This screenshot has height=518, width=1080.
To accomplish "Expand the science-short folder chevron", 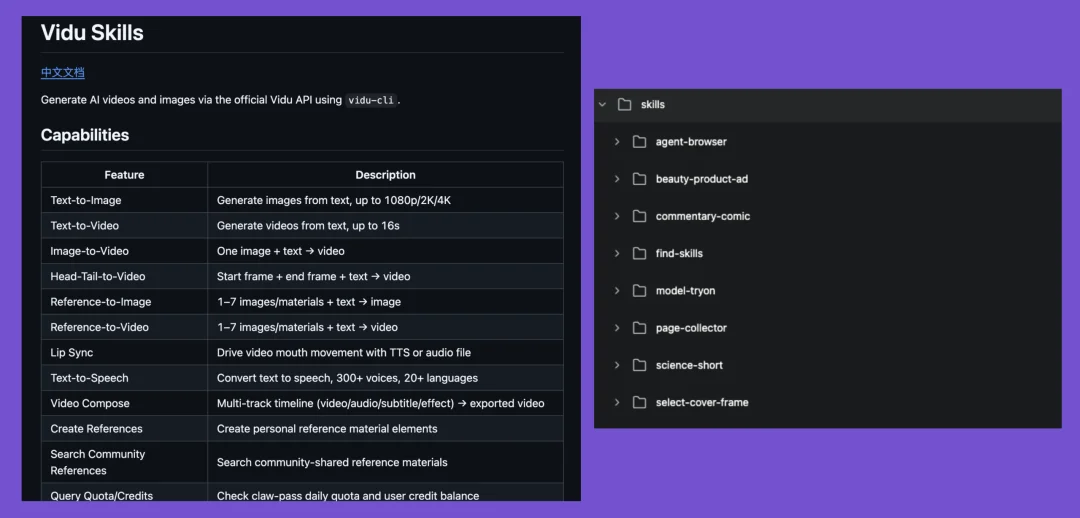I will [617, 365].
